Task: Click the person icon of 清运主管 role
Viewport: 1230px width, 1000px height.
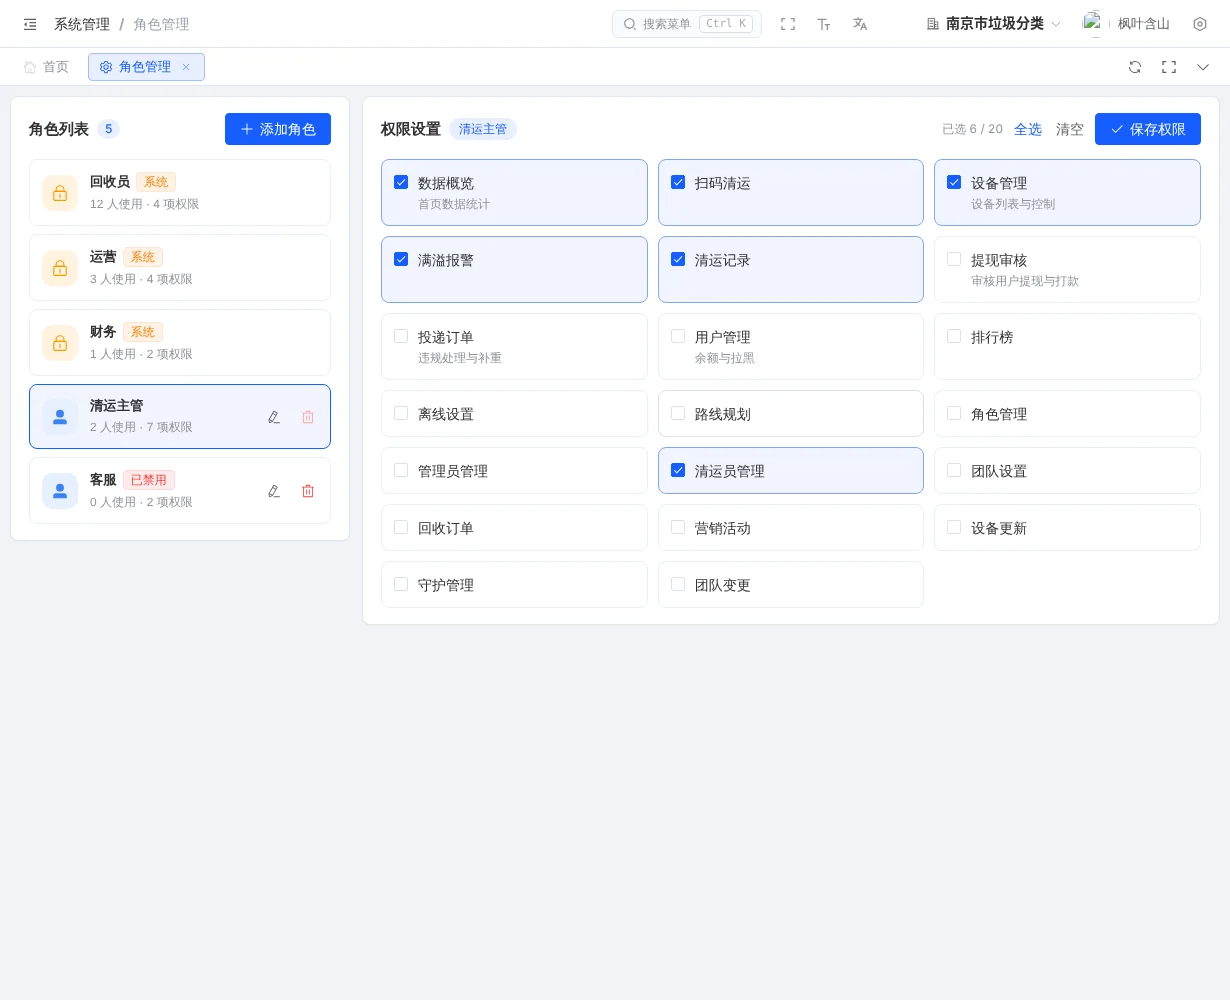Action: [60, 417]
